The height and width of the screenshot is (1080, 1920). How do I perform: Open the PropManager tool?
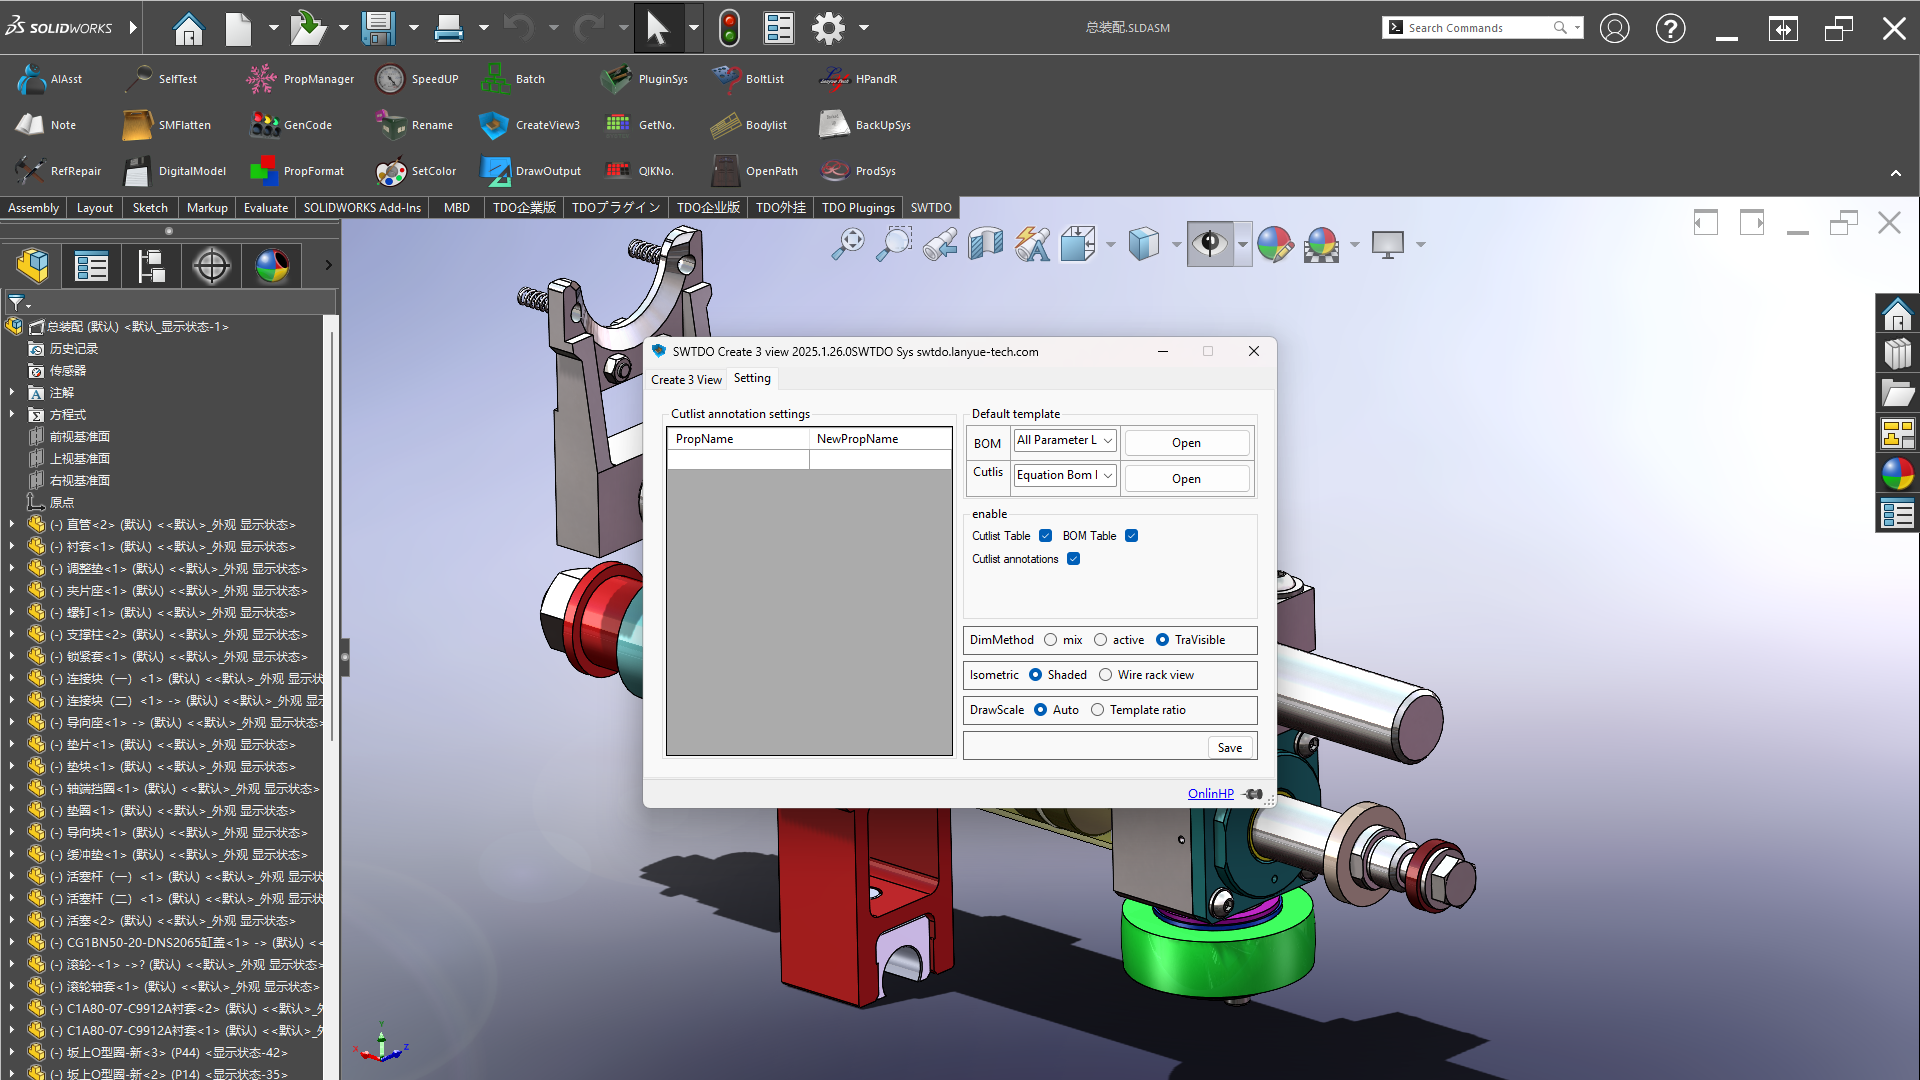(262, 79)
